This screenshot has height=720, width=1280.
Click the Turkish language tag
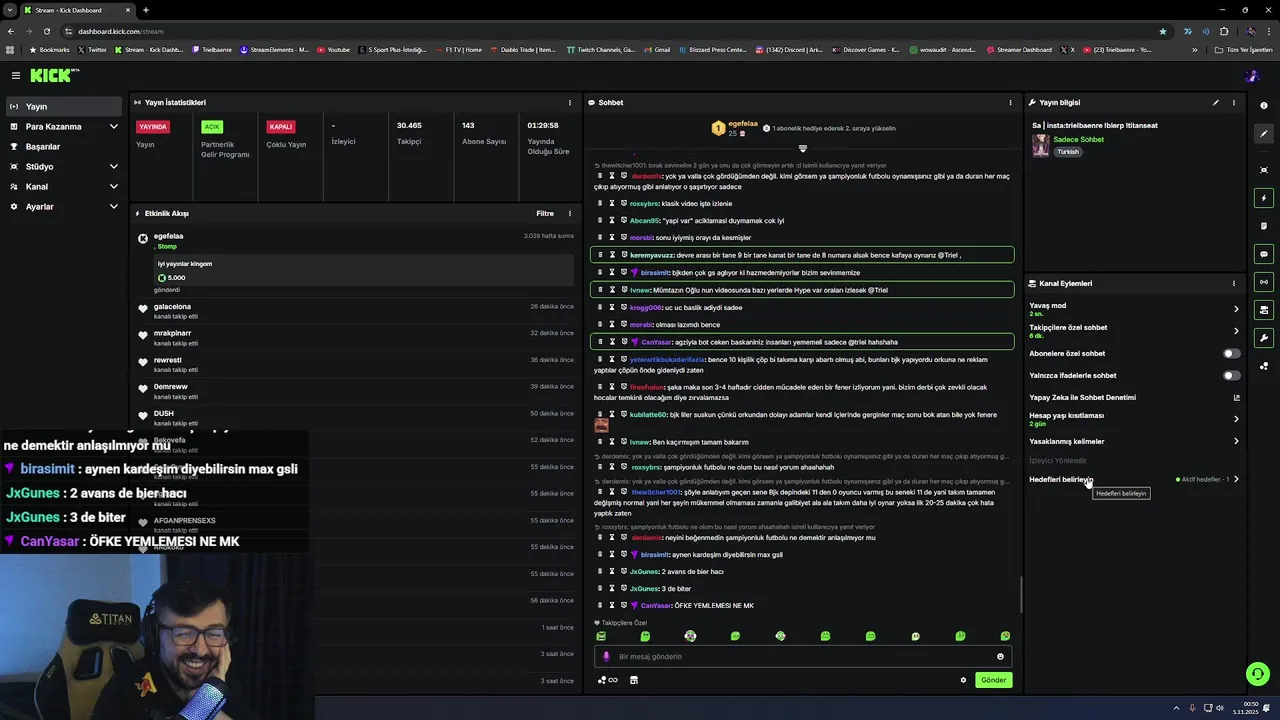click(1067, 152)
